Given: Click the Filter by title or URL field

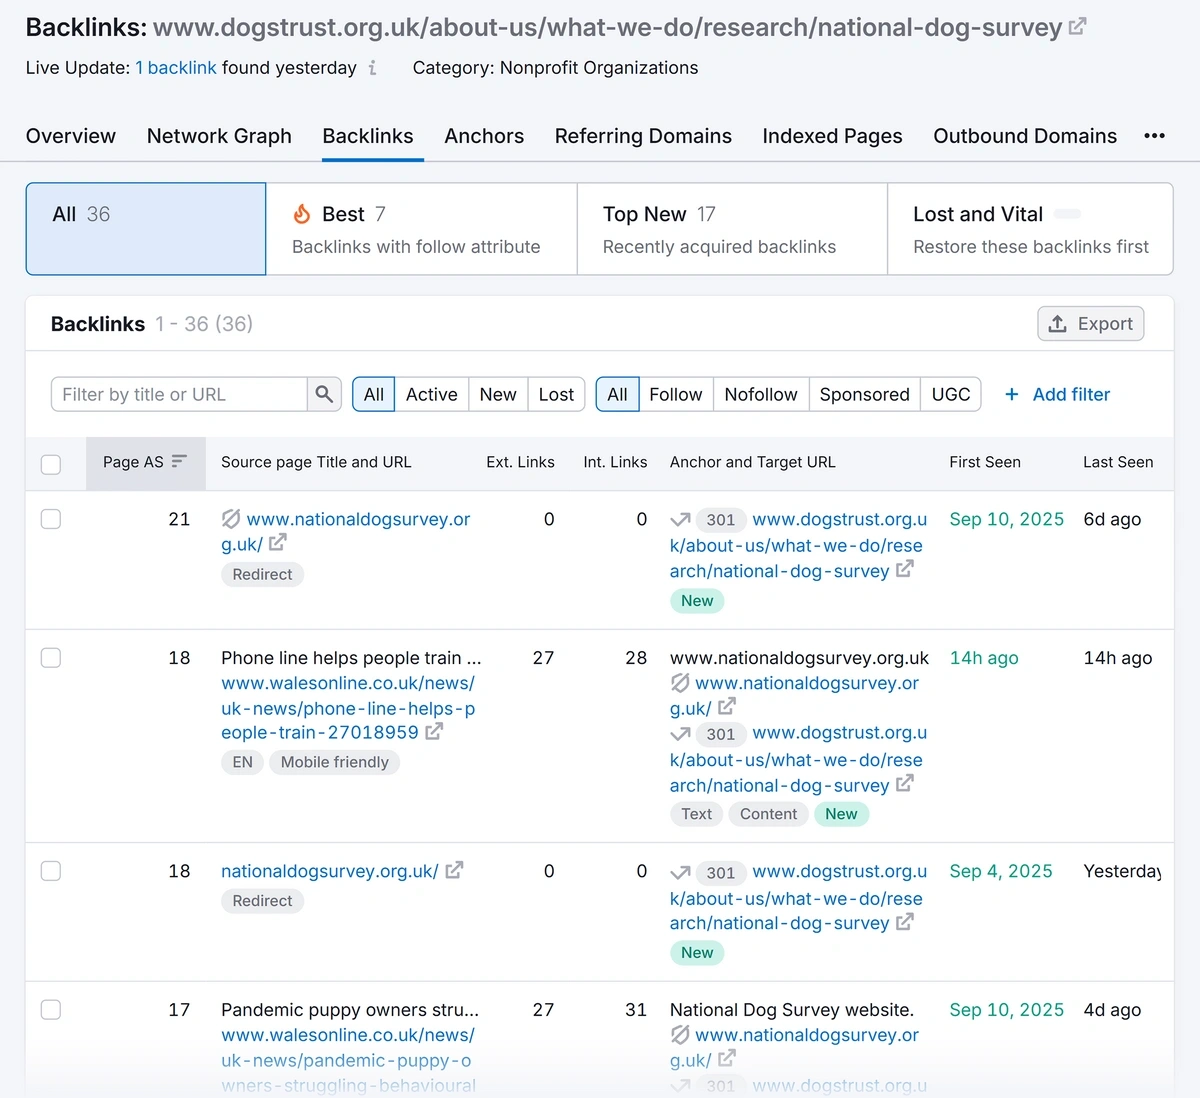Looking at the screenshot, I should 180,394.
